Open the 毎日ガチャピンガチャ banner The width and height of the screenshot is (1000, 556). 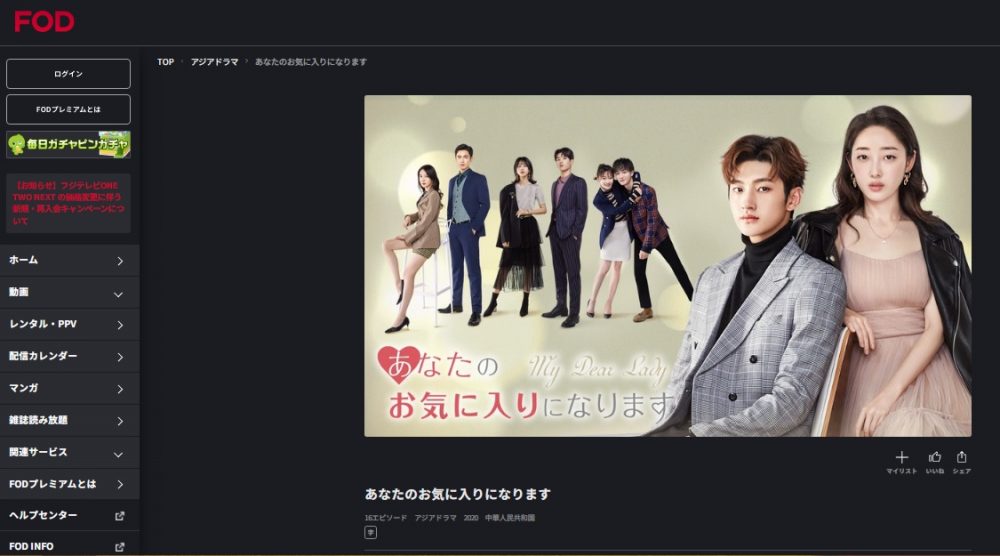point(68,144)
